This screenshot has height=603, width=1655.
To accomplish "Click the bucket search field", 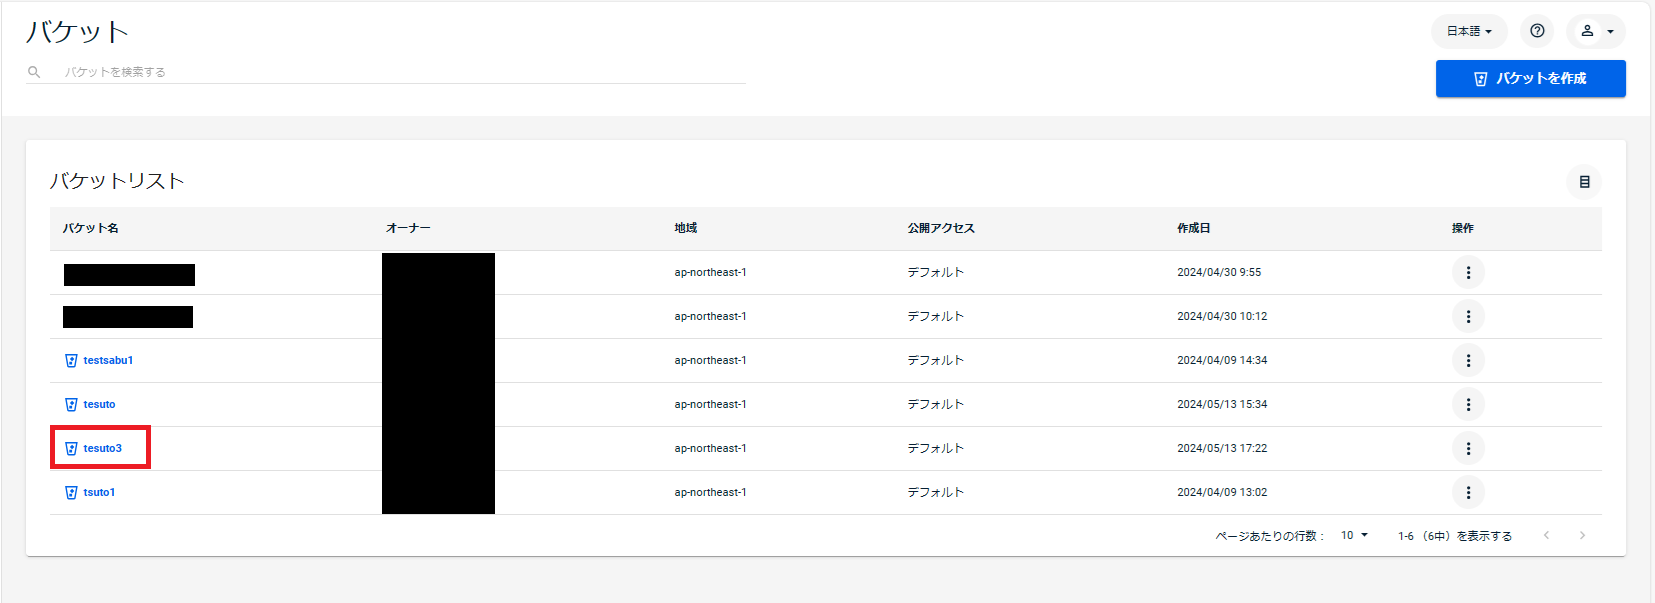I will [400, 72].
